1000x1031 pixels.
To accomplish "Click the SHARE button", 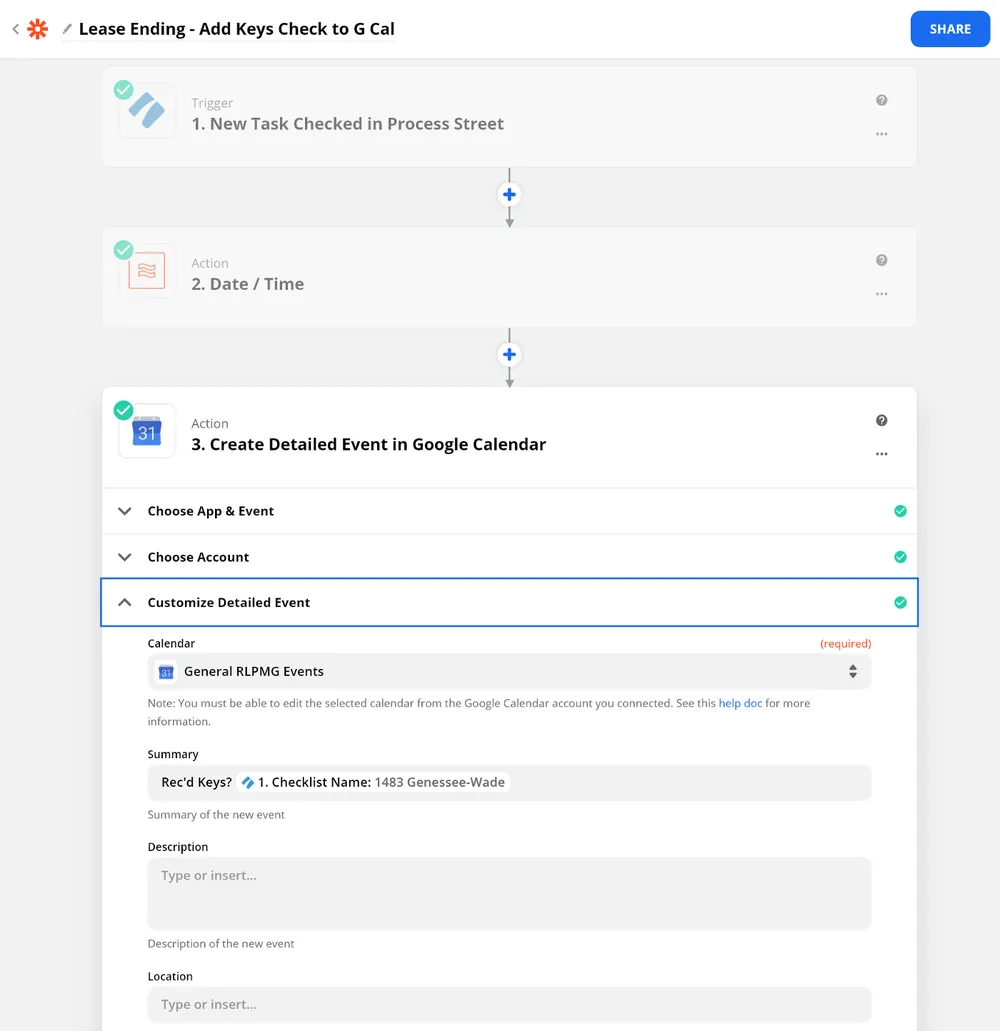I will coord(950,29).
